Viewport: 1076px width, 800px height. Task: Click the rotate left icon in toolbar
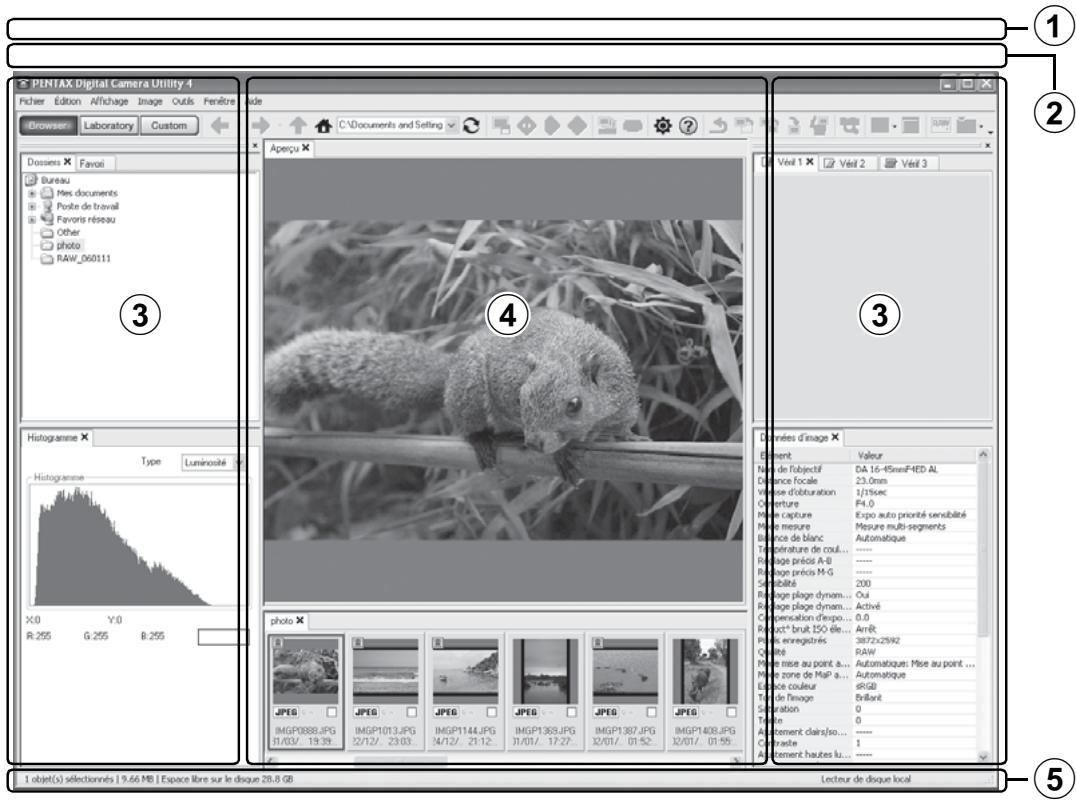tap(718, 126)
